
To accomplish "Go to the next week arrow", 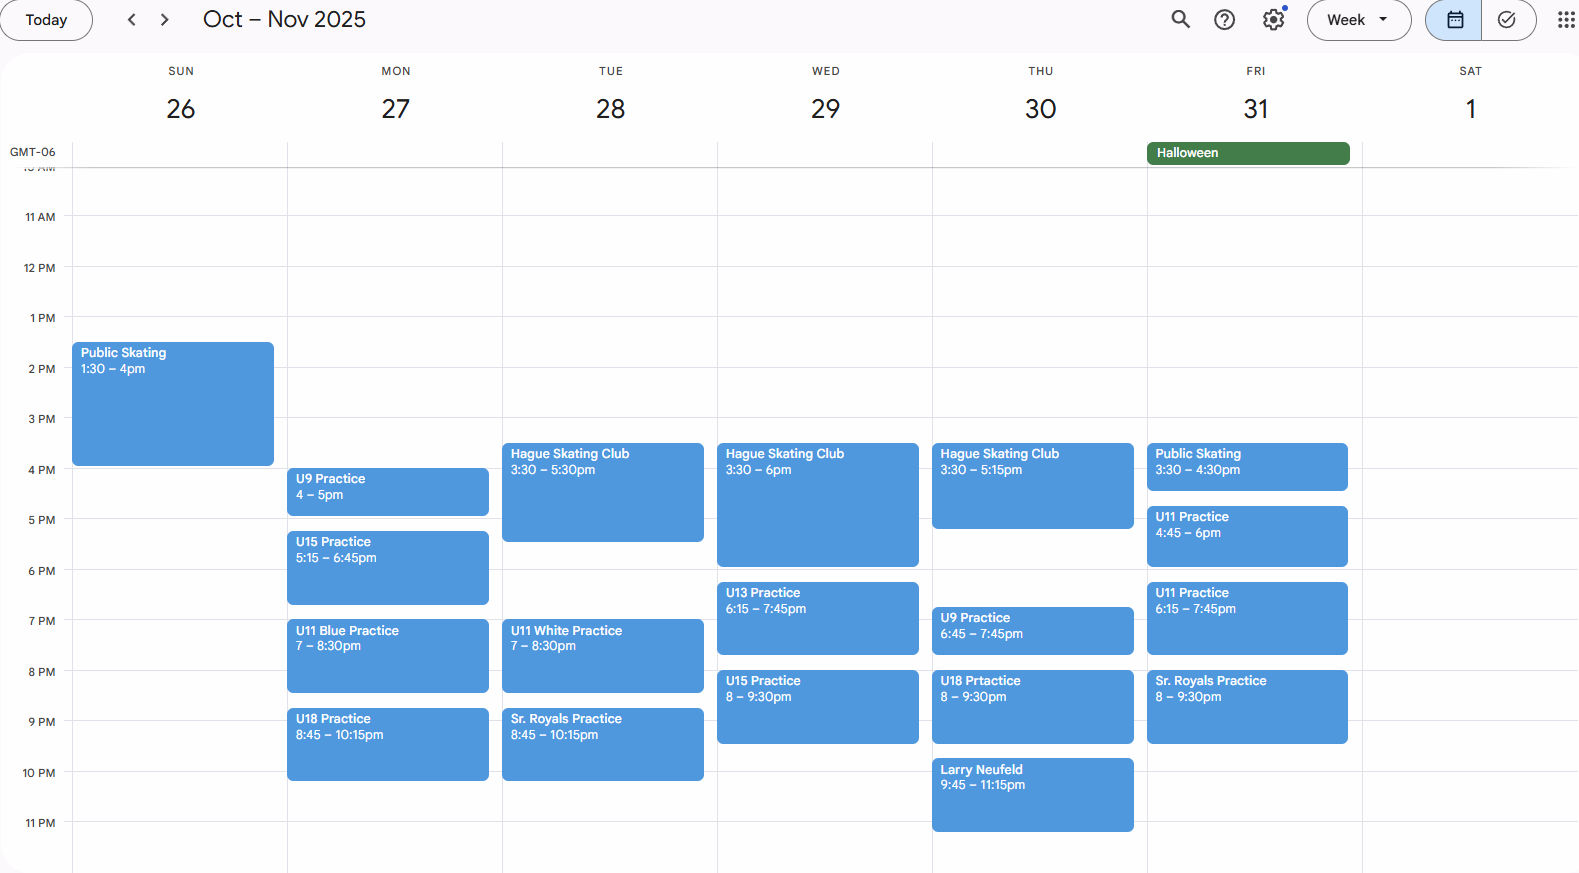I will point(165,20).
